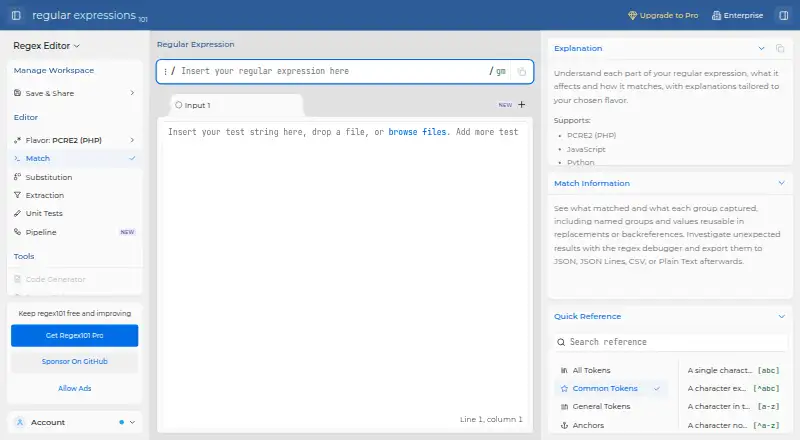This screenshot has width=800, height=440.
Task: Click the Code Generator tool entry
Action: (74, 279)
